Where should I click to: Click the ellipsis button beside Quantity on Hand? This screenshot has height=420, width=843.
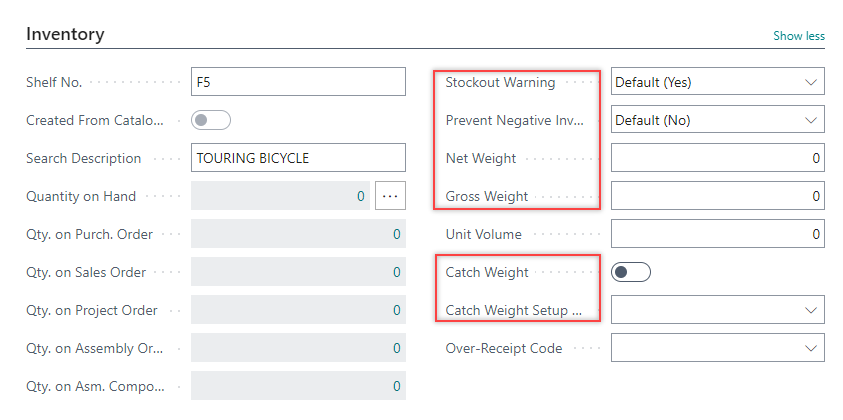pyautogui.click(x=390, y=196)
